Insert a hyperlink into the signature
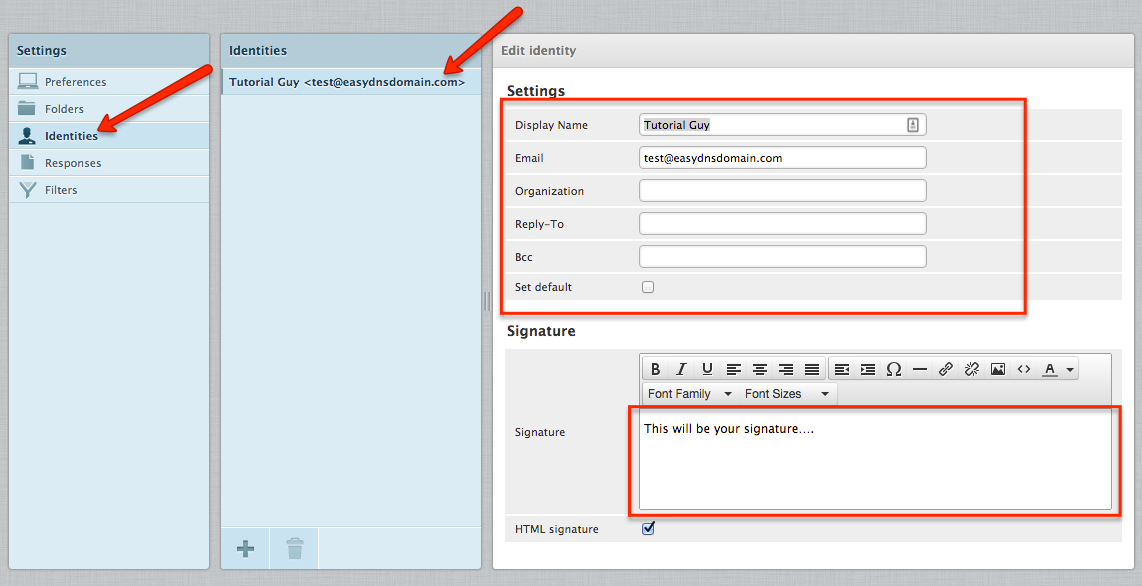 946,369
